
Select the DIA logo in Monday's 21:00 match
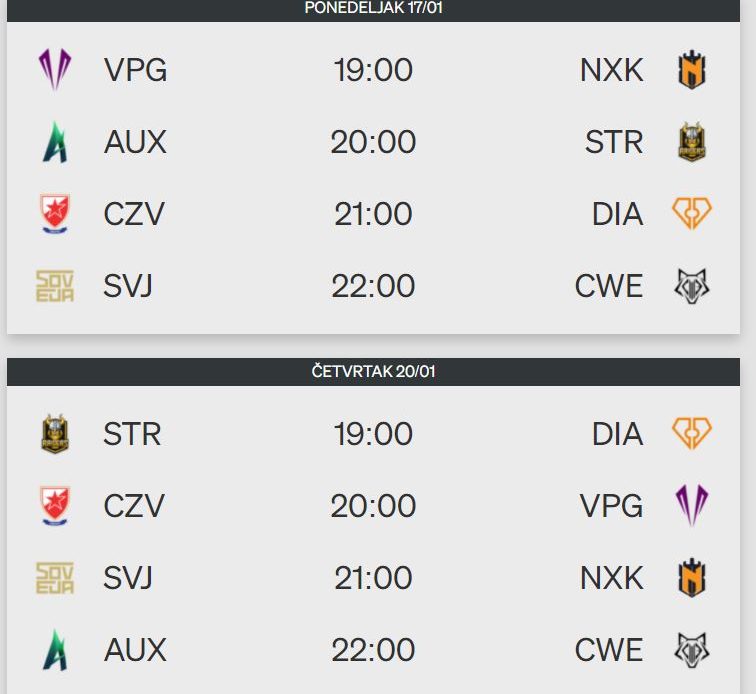(x=692, y=214)
